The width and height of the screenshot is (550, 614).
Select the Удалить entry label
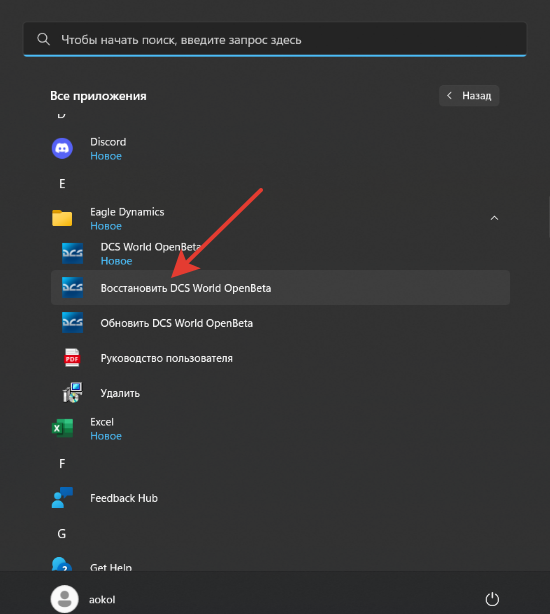tap(120, 393)
